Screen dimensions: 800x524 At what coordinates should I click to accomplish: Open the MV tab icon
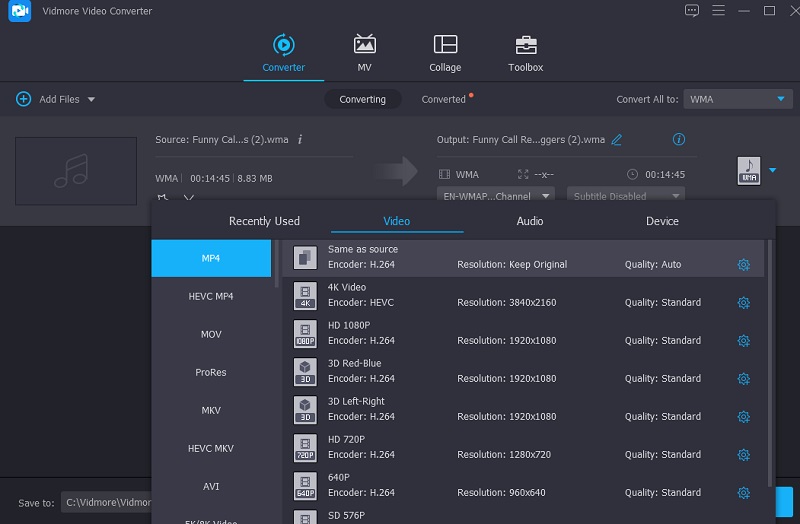(x=364, y=45)
